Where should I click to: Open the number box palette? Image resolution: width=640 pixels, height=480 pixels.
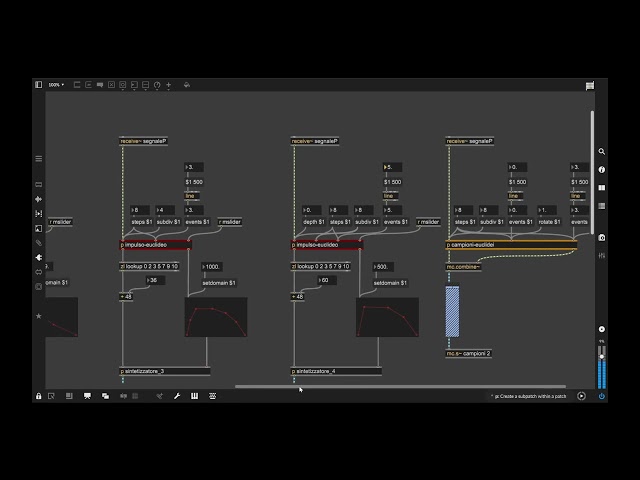coord(134,85)
